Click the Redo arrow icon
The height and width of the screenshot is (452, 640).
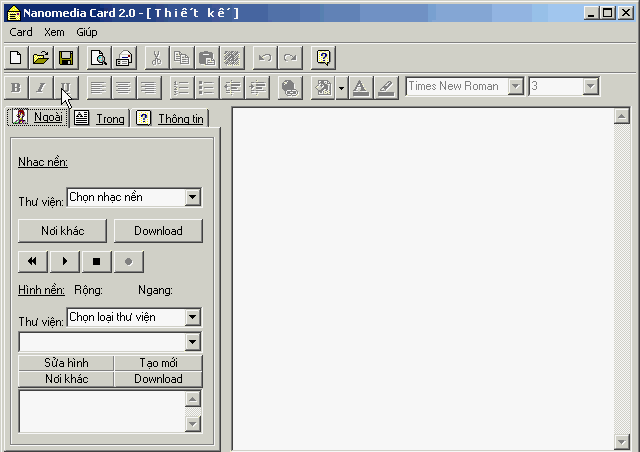point(290,58)
